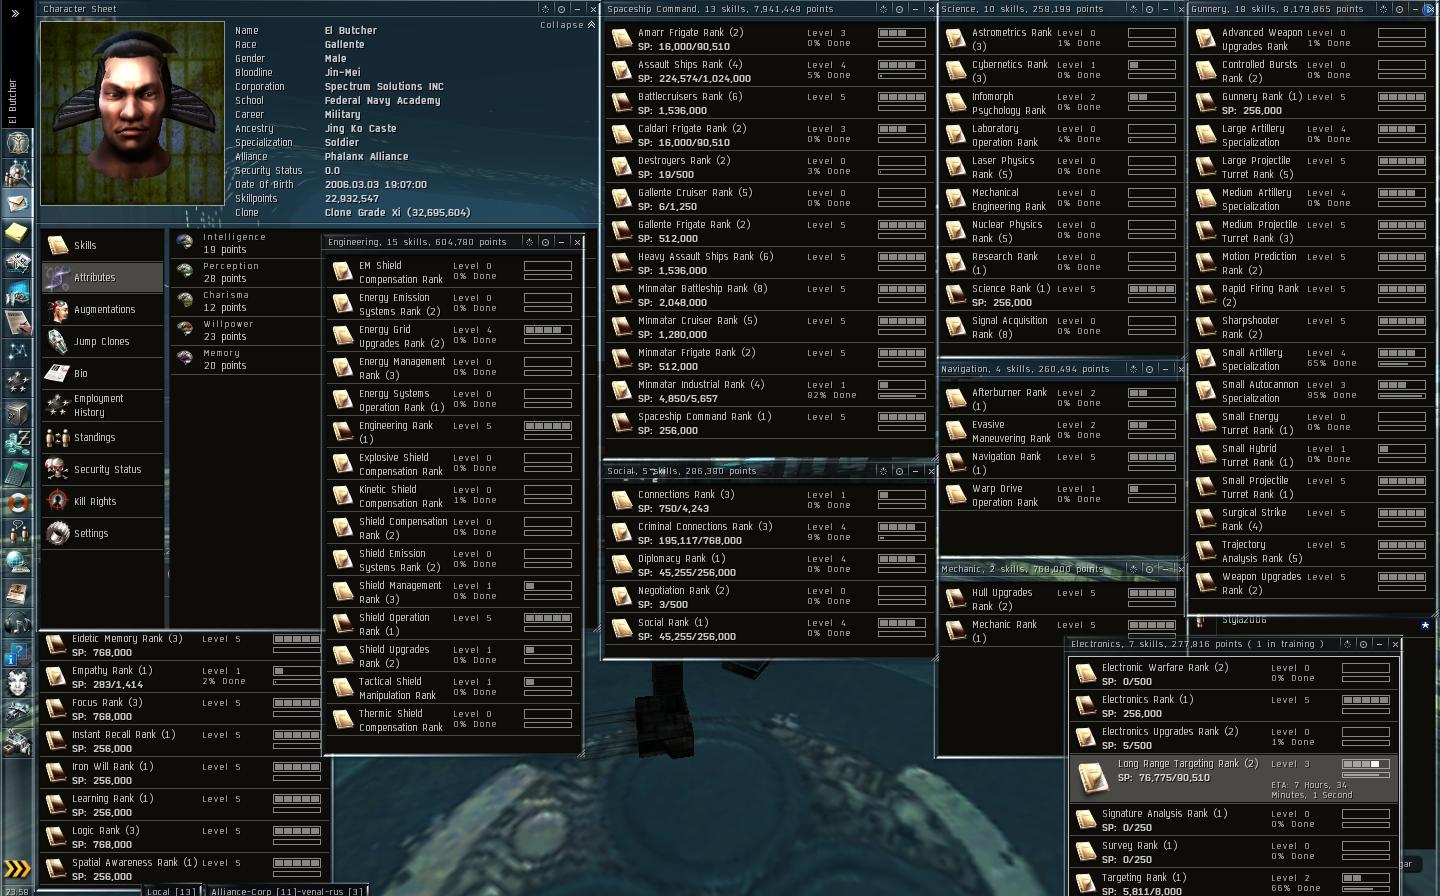Screen dimensions: 1440x896
Task: Open the mail envelope icon in the sidebar
Action: click(18, 203)
